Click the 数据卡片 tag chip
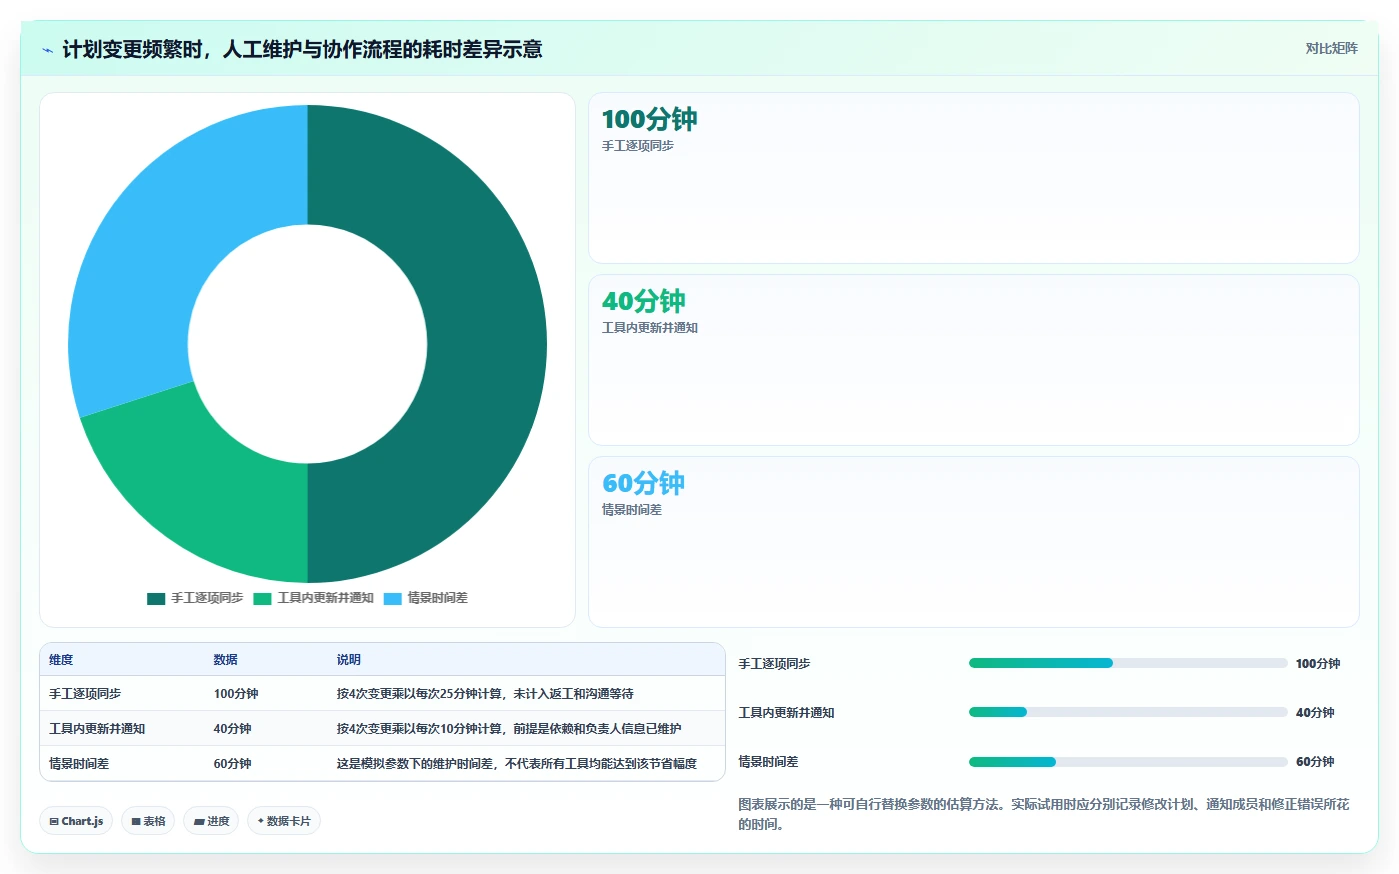Viewport: 1399px width, 874px height. 284,821
